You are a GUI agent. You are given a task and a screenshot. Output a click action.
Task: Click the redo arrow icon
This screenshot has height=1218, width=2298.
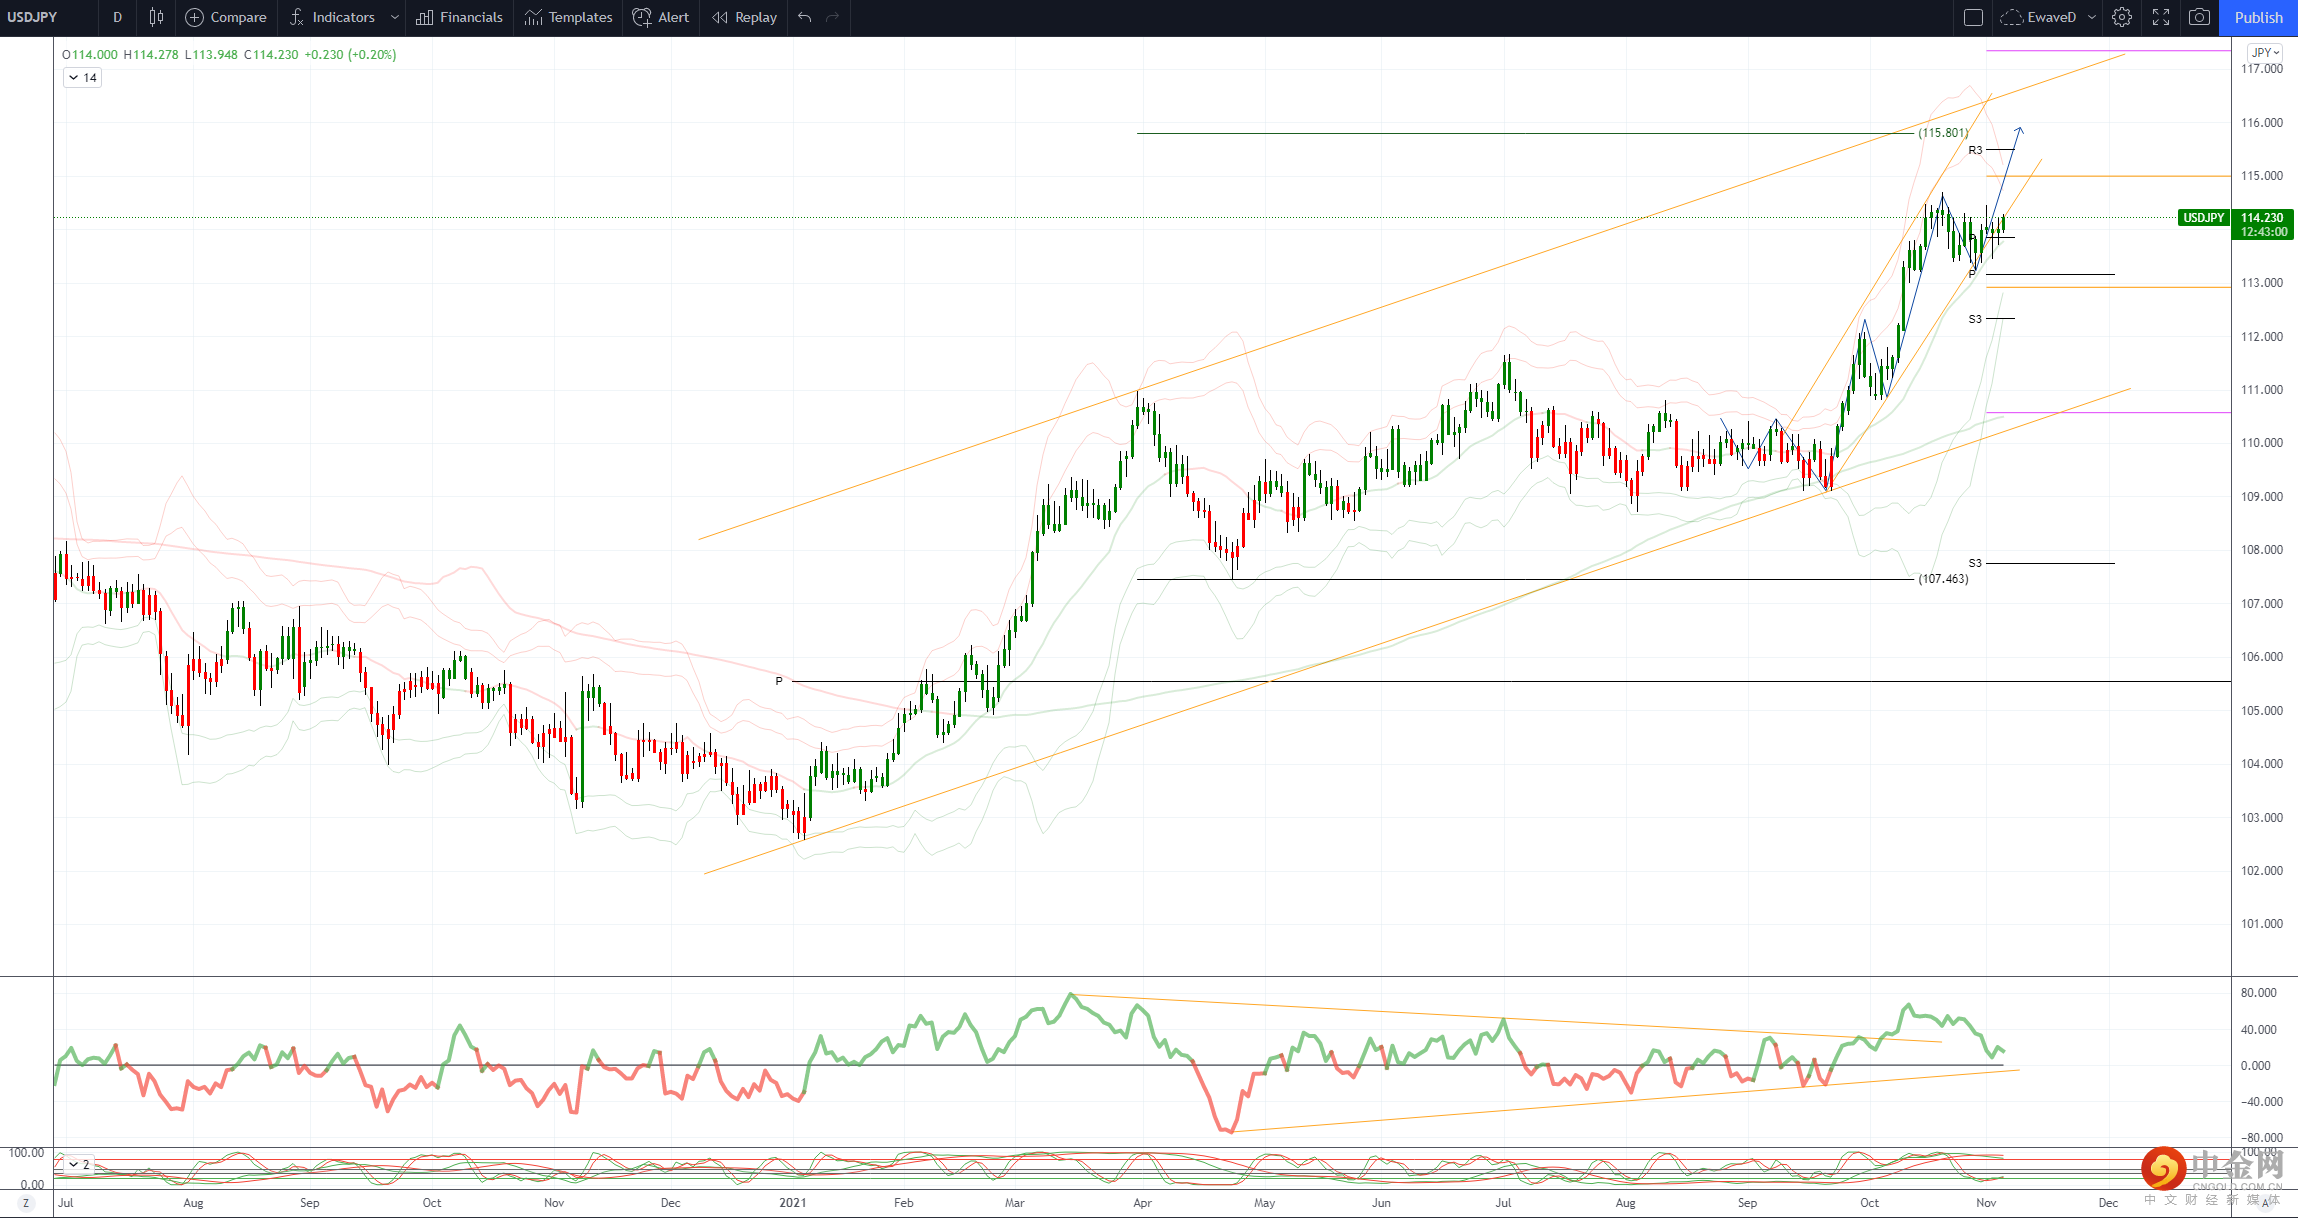[832, 17]
